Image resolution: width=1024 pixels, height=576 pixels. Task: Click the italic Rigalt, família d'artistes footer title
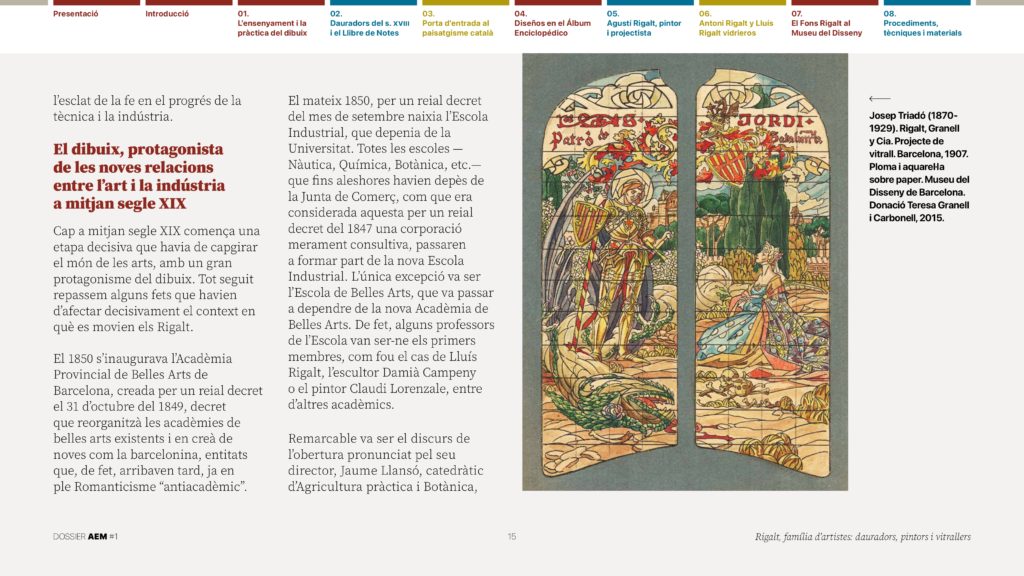click(x=862, y=537)
